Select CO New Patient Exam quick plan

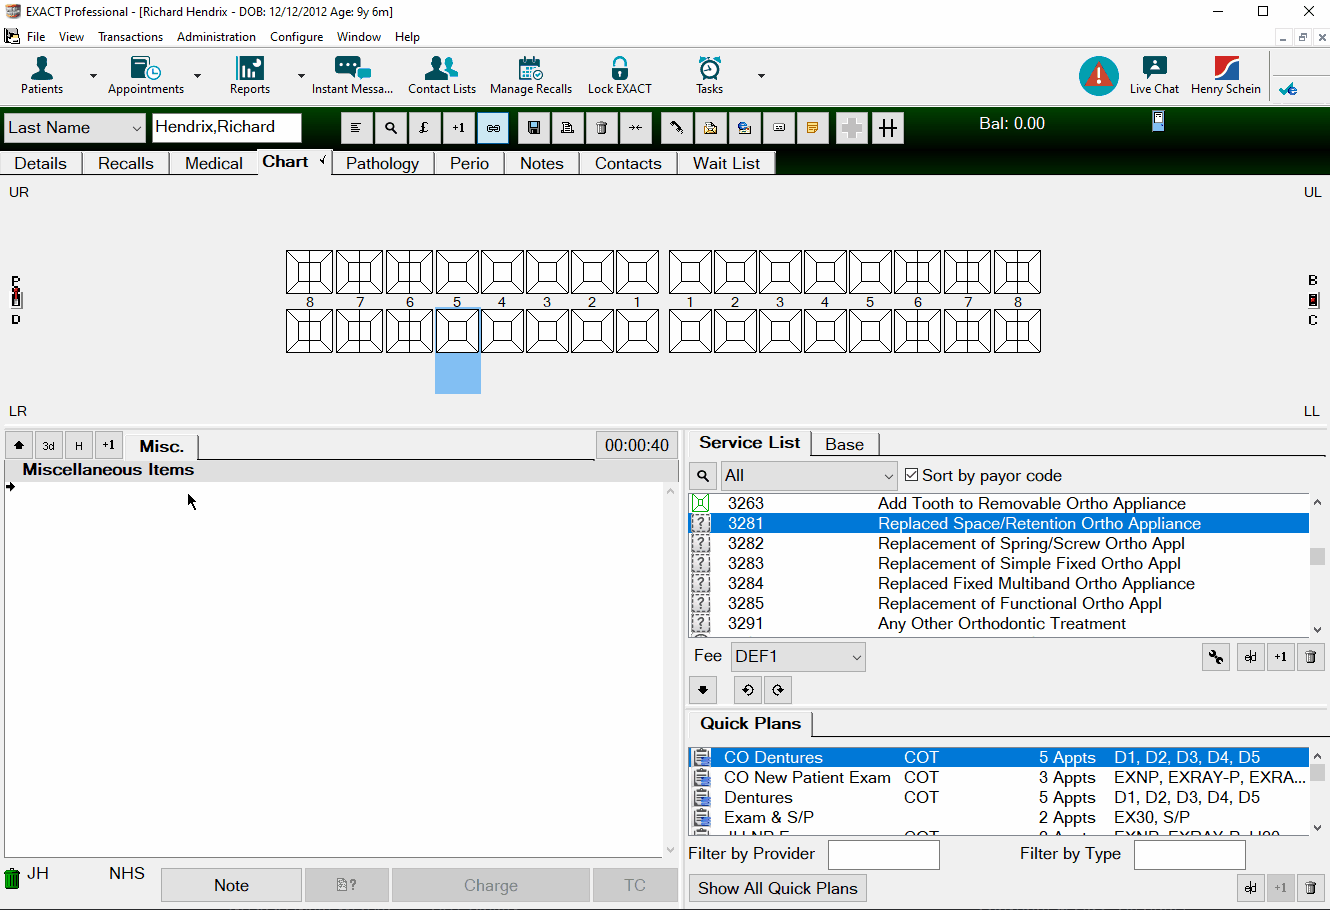tap(999, 777)
